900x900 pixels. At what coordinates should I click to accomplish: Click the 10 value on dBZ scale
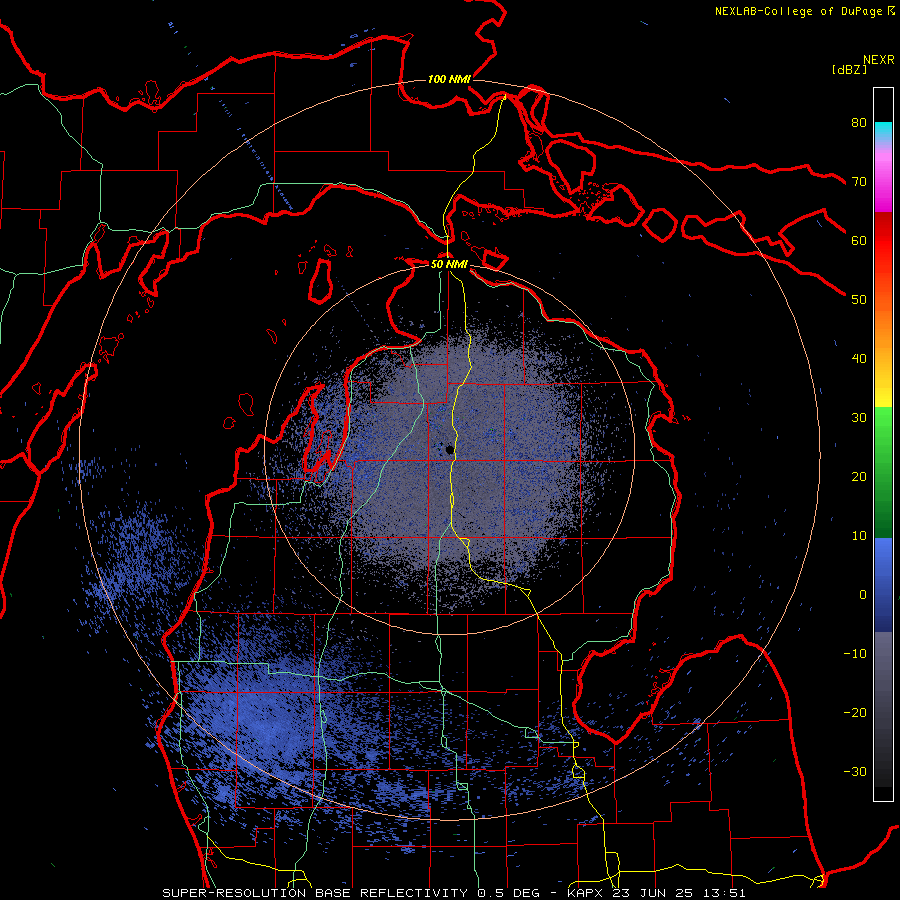[859, 536]
